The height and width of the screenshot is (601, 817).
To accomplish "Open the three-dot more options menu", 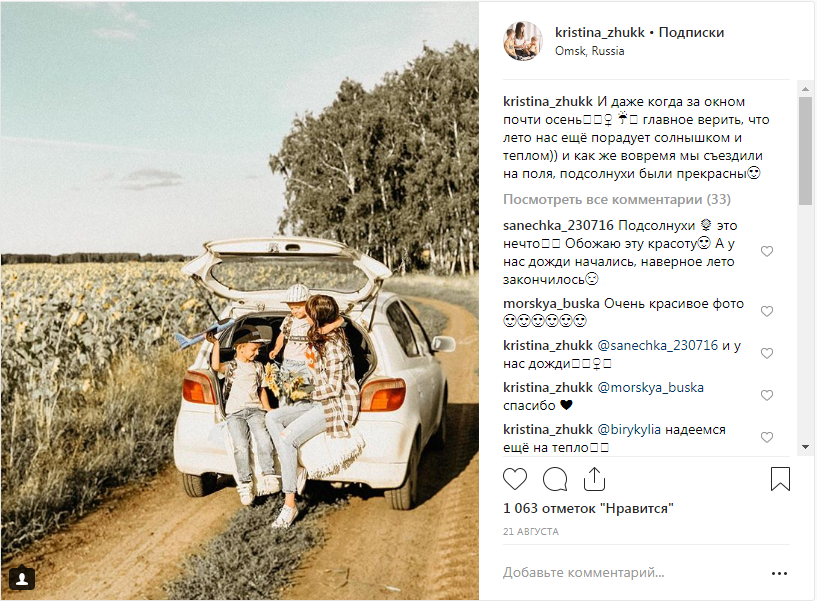I will (779, 573).
